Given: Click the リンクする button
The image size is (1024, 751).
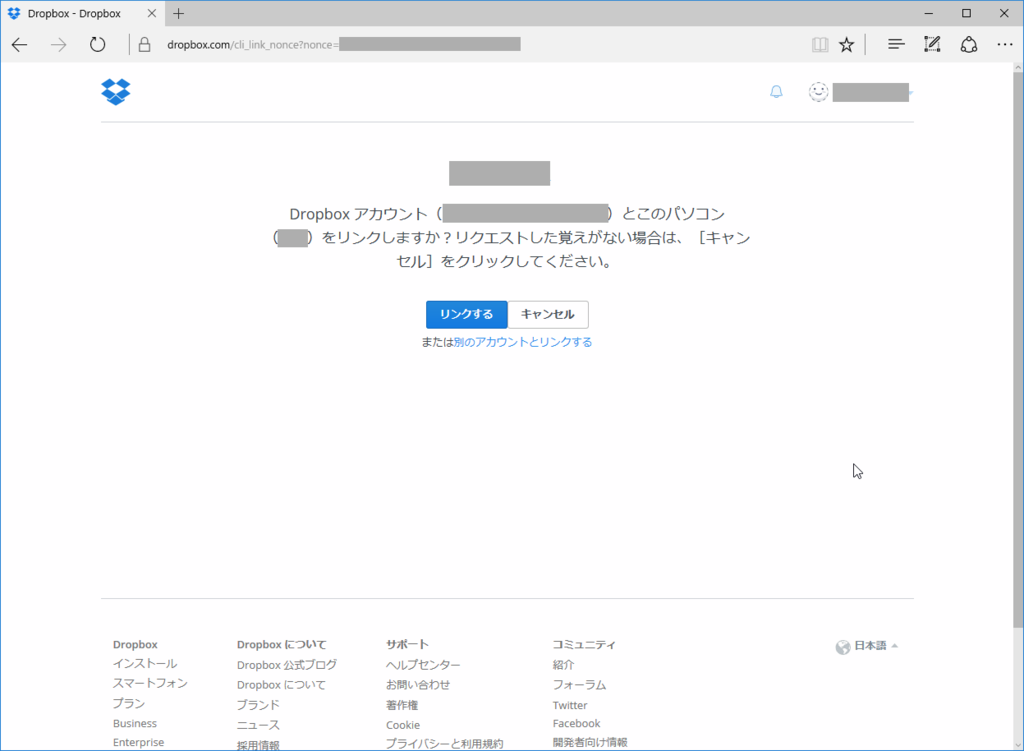Looking at the screenshot, I should tap(466, 315).
